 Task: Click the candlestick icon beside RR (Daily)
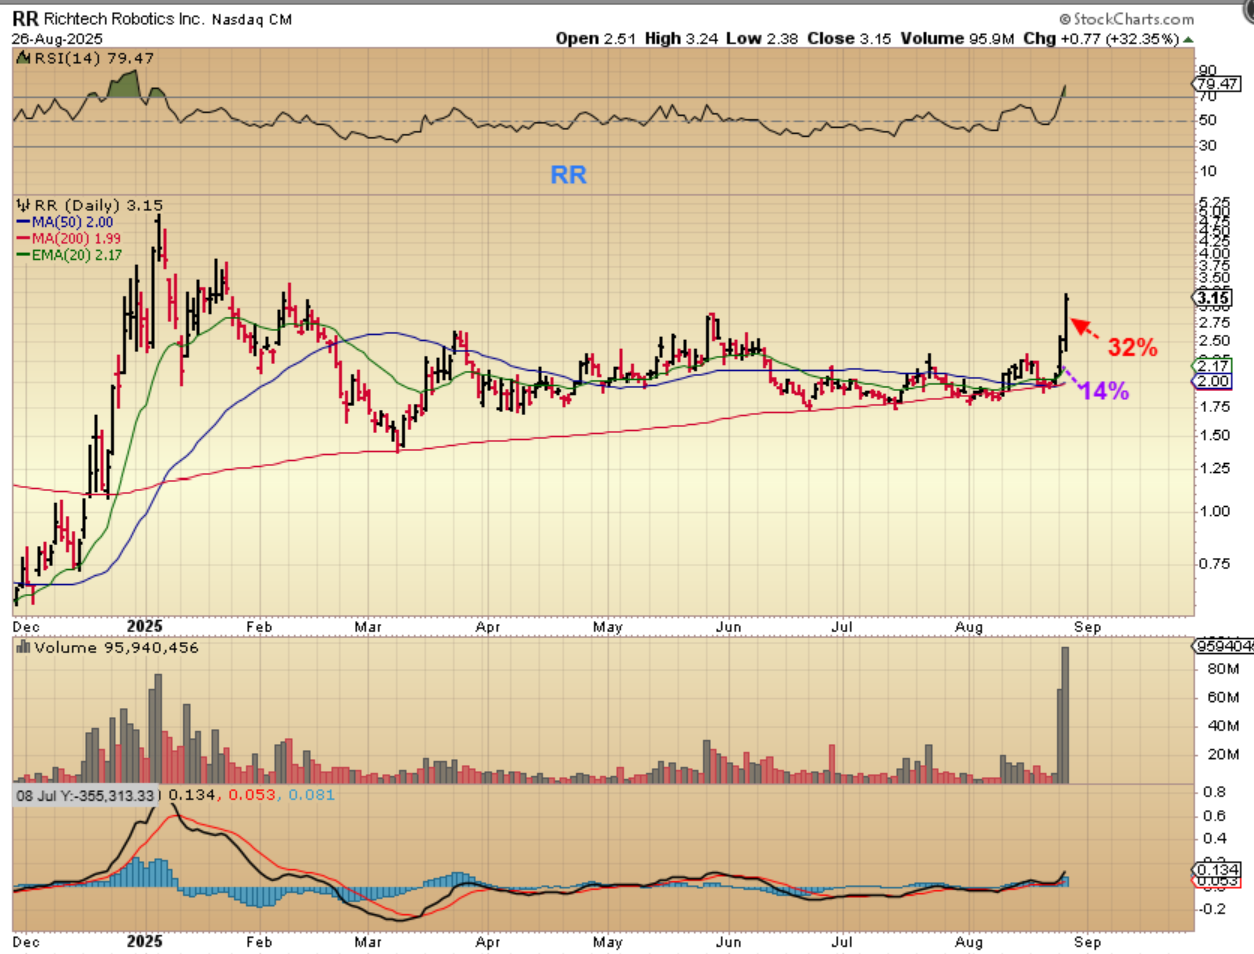coord(23,205)
